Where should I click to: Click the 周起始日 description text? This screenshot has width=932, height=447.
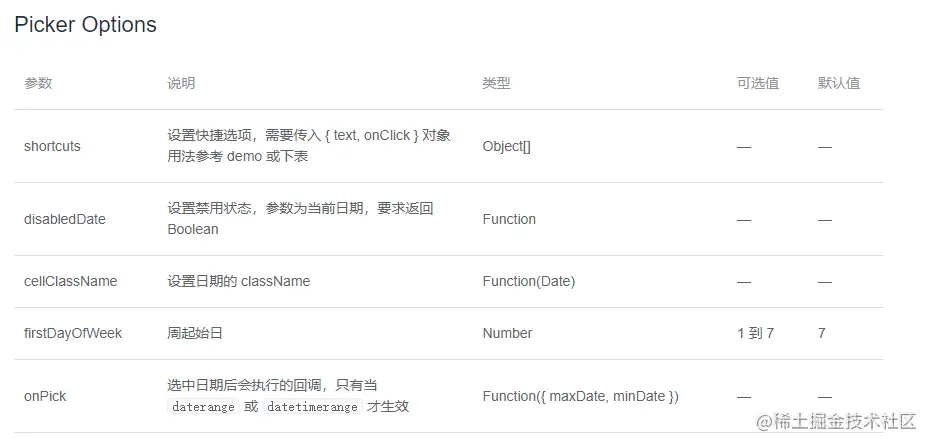[x=195, y=333]
